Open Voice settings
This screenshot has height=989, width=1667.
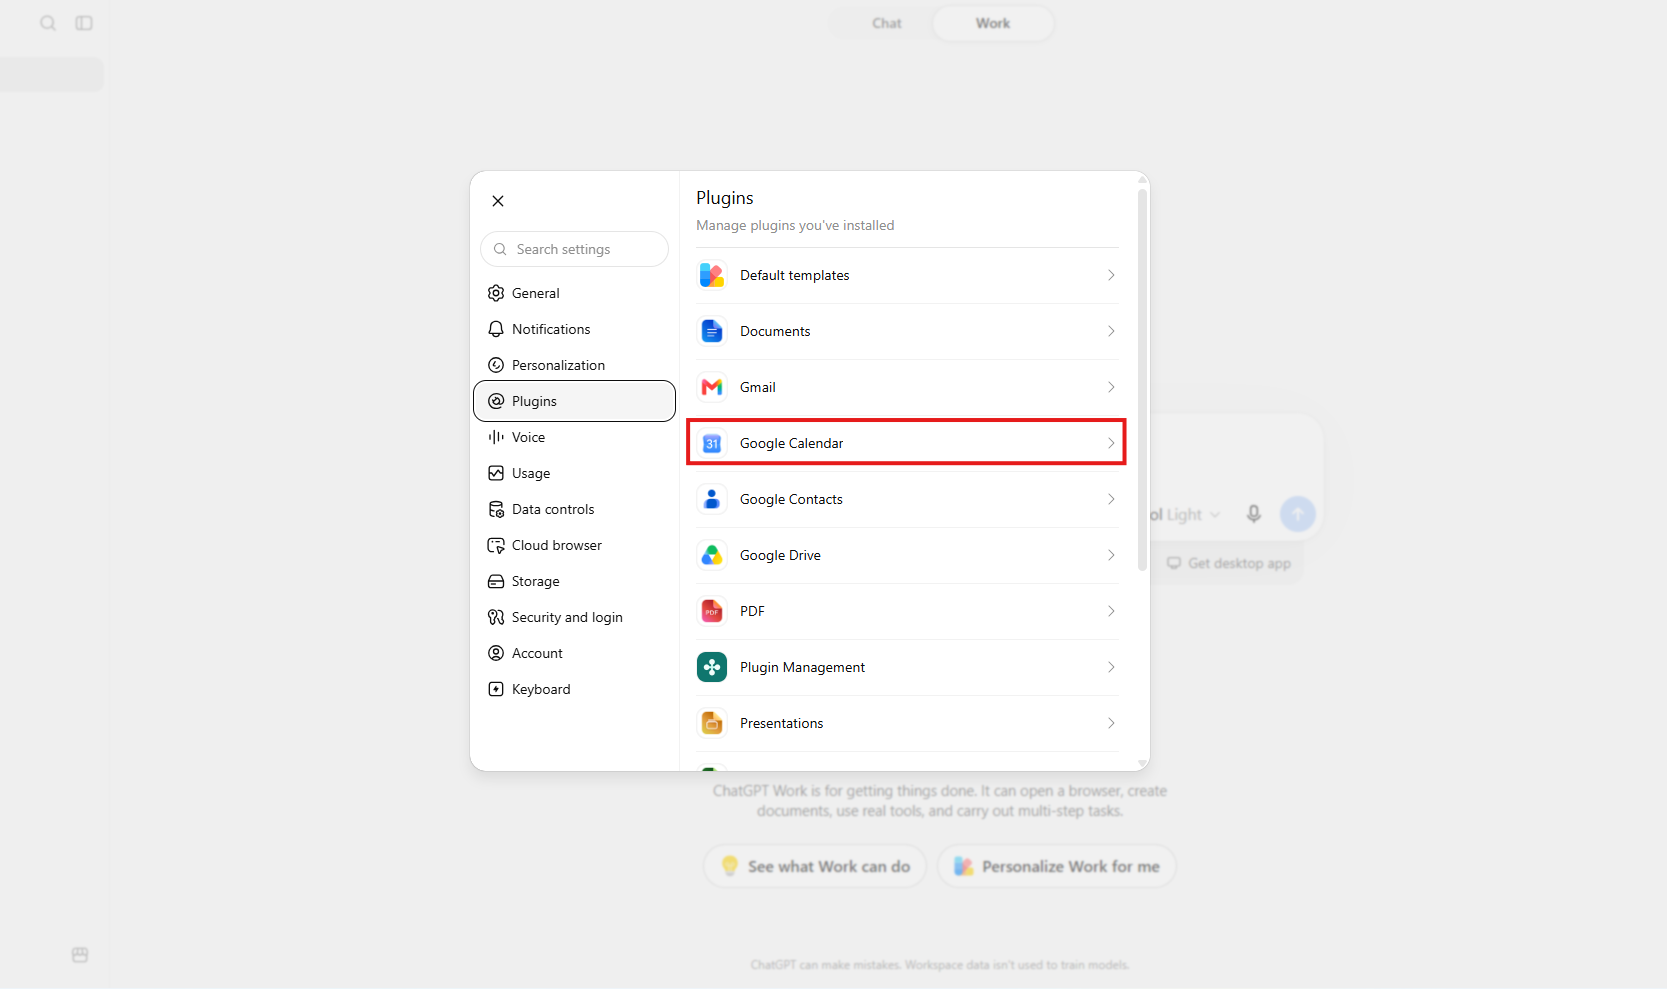(574, 437)
